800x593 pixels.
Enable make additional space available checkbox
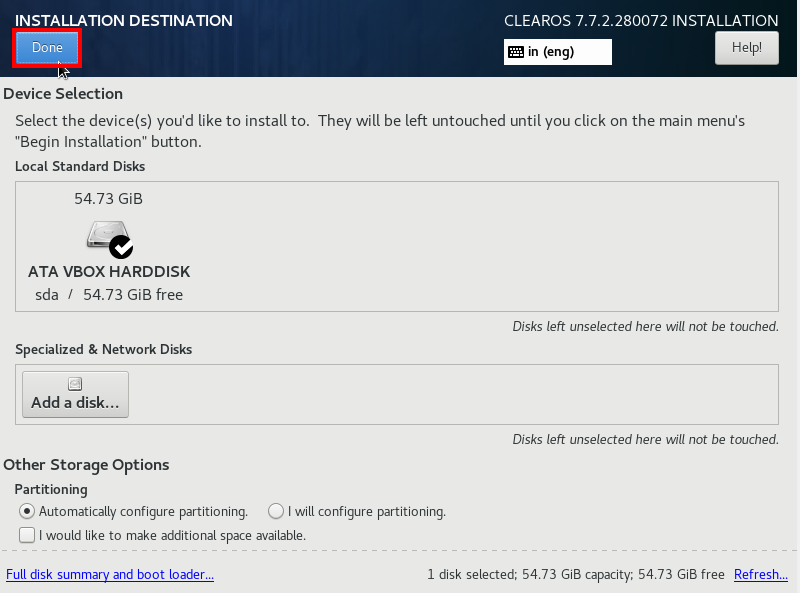27,535
